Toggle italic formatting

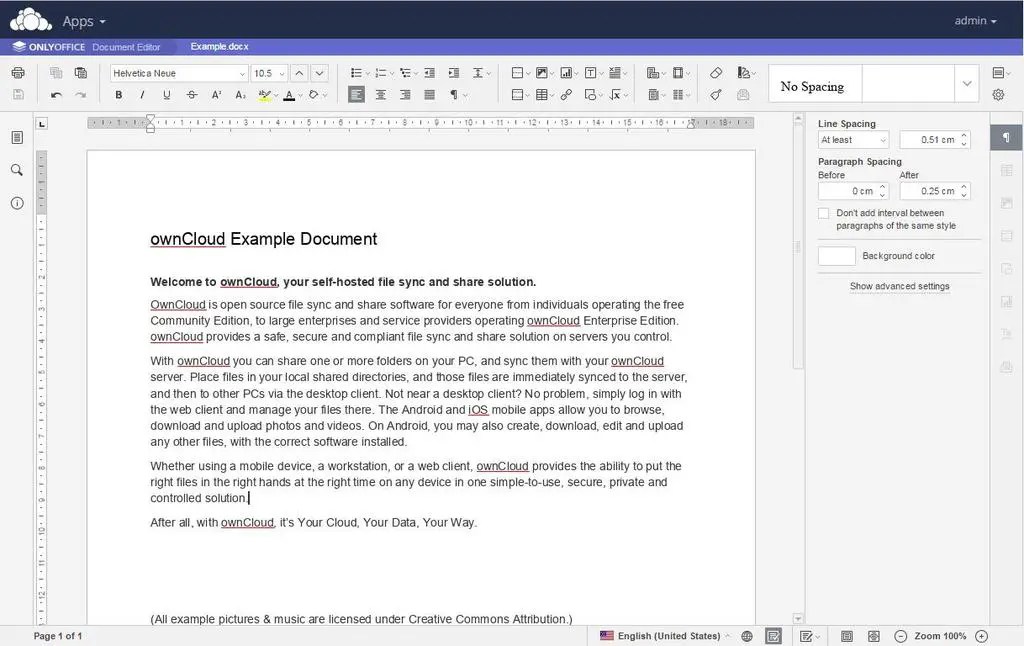point(142,95)
